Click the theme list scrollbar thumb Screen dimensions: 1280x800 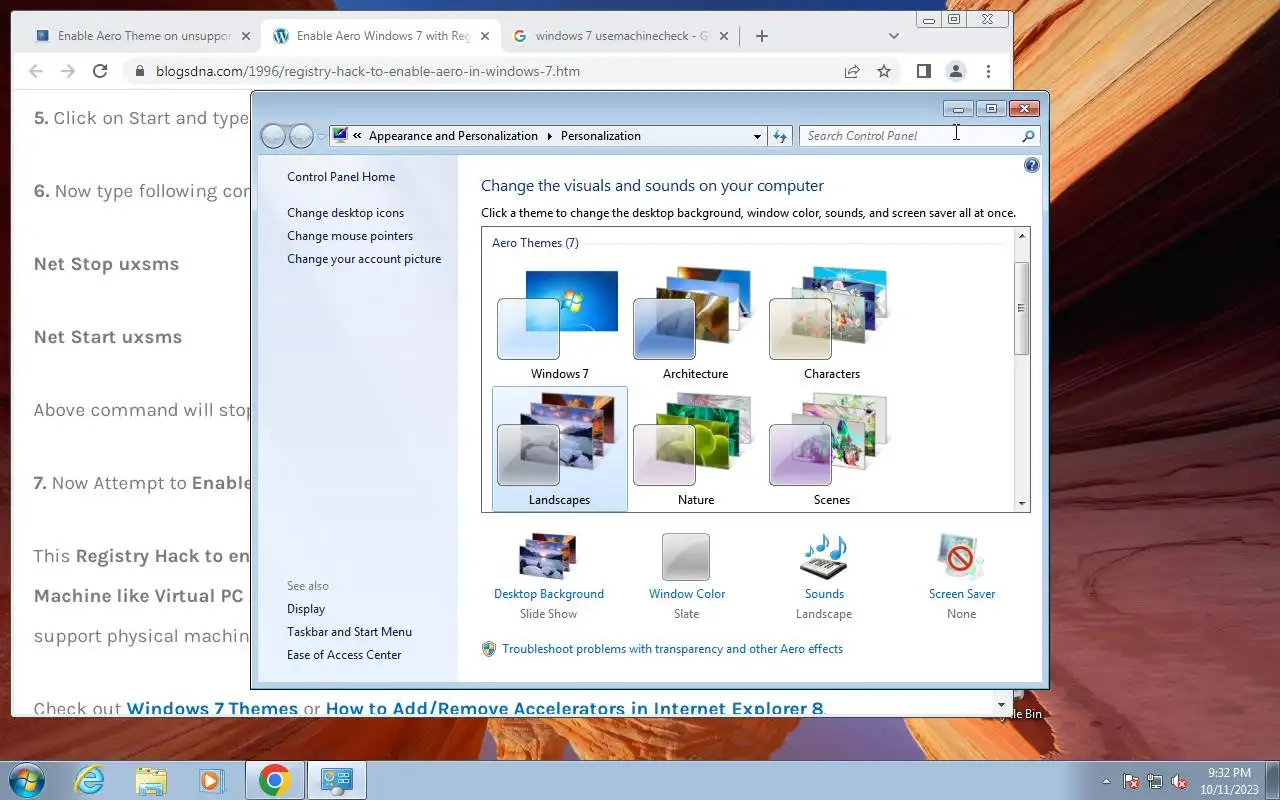point(1021,308)
